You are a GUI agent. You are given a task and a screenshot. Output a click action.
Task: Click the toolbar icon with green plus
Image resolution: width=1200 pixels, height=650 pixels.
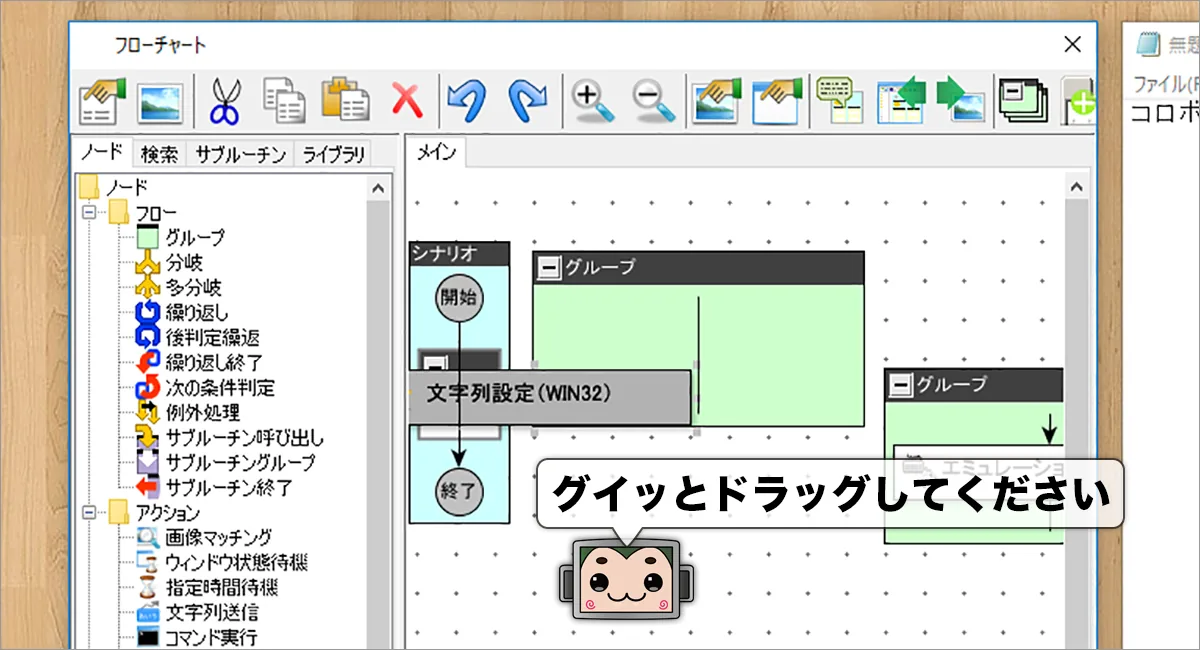tap(1078, 100)
